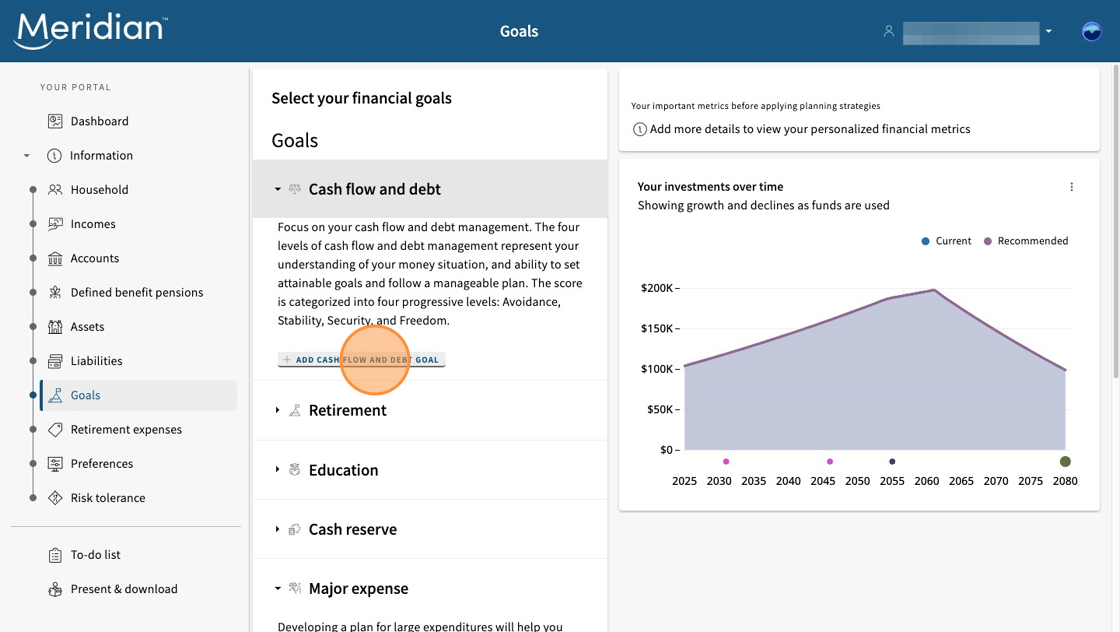
Task: Go to Risk tolerance page
Action: [x=108, y=498]
